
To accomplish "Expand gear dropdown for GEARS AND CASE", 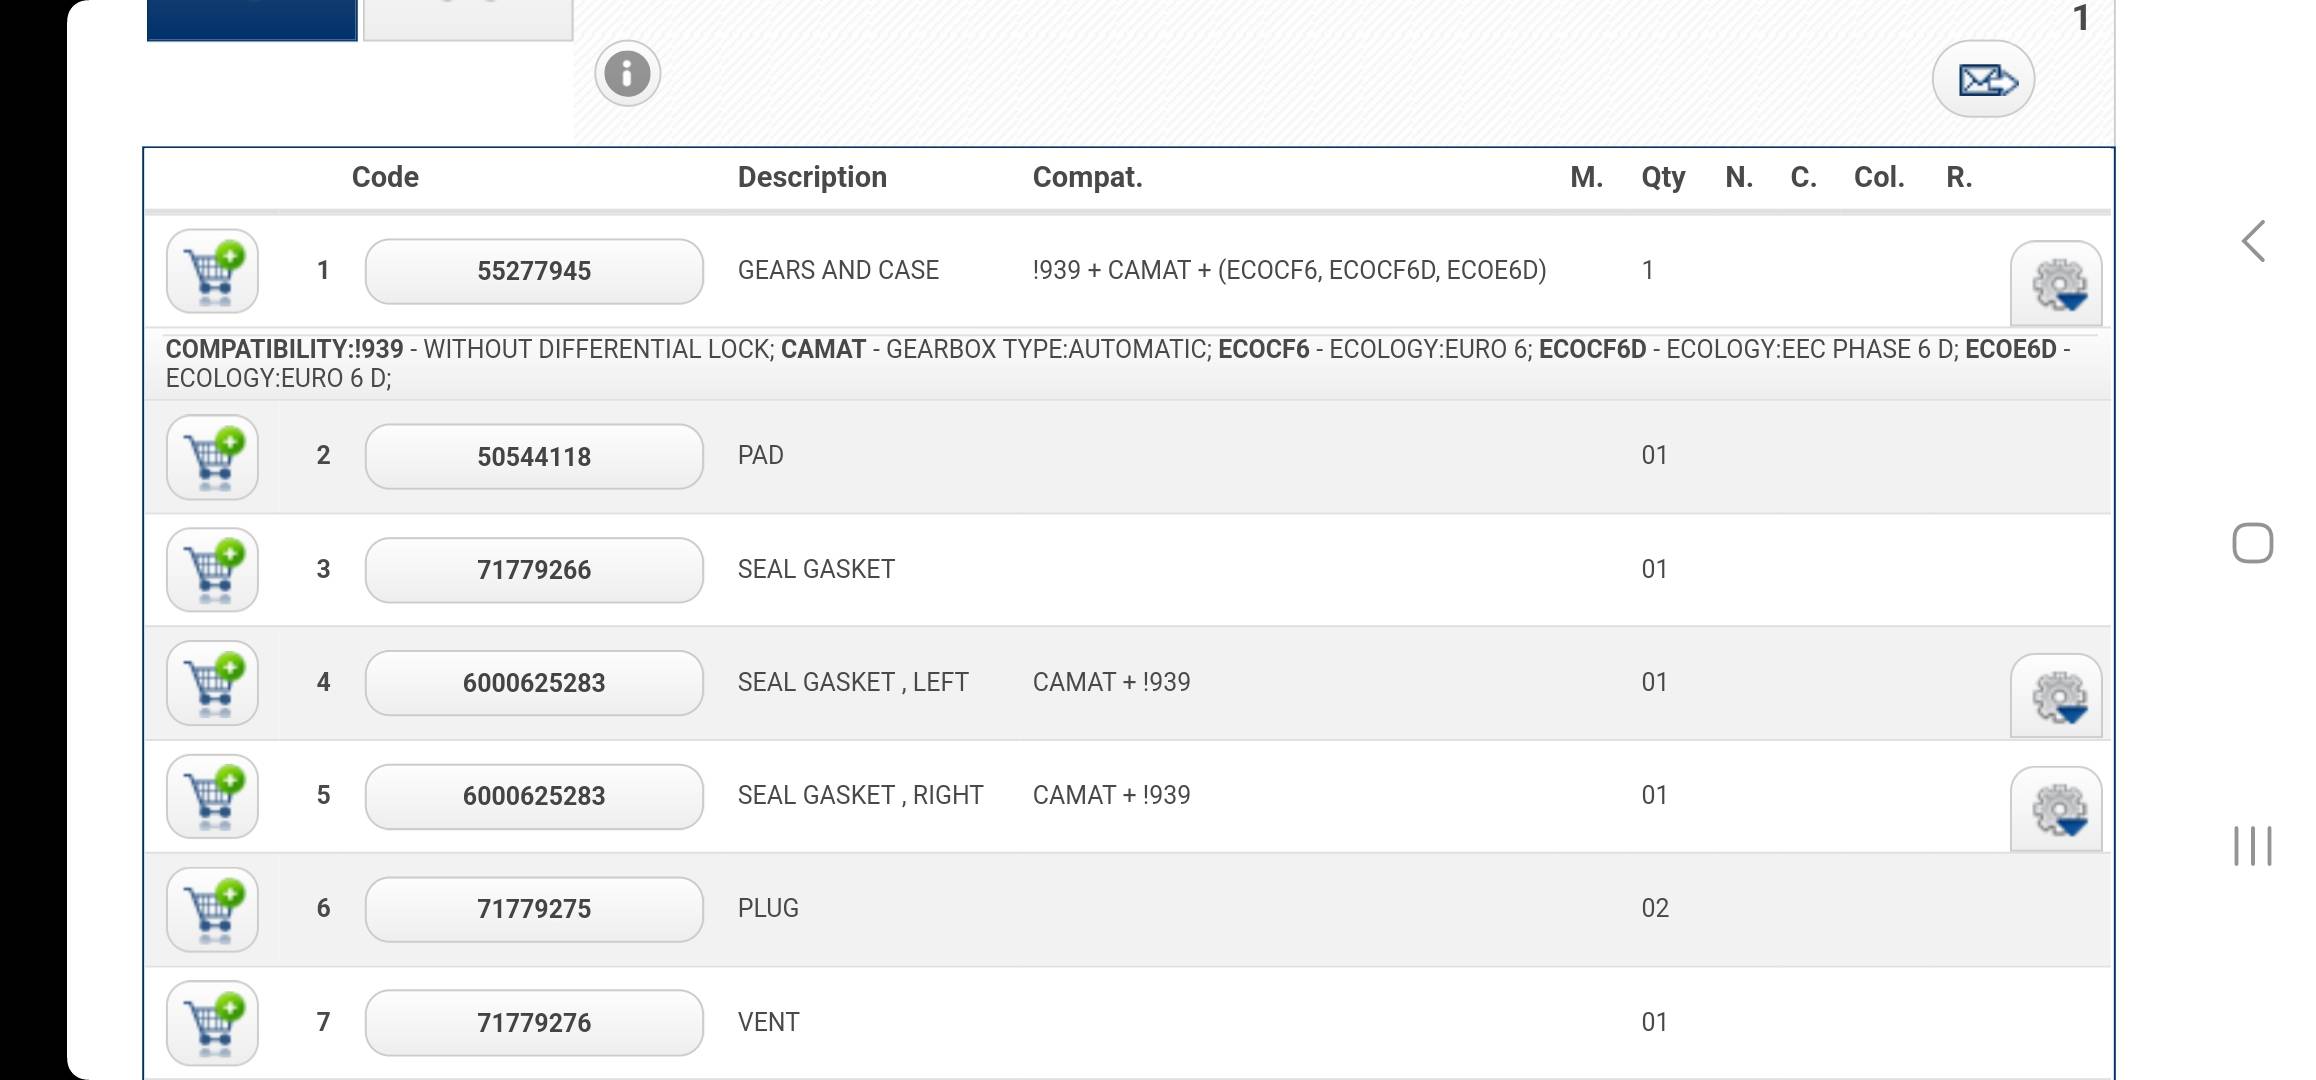I will pos(2056,283).
